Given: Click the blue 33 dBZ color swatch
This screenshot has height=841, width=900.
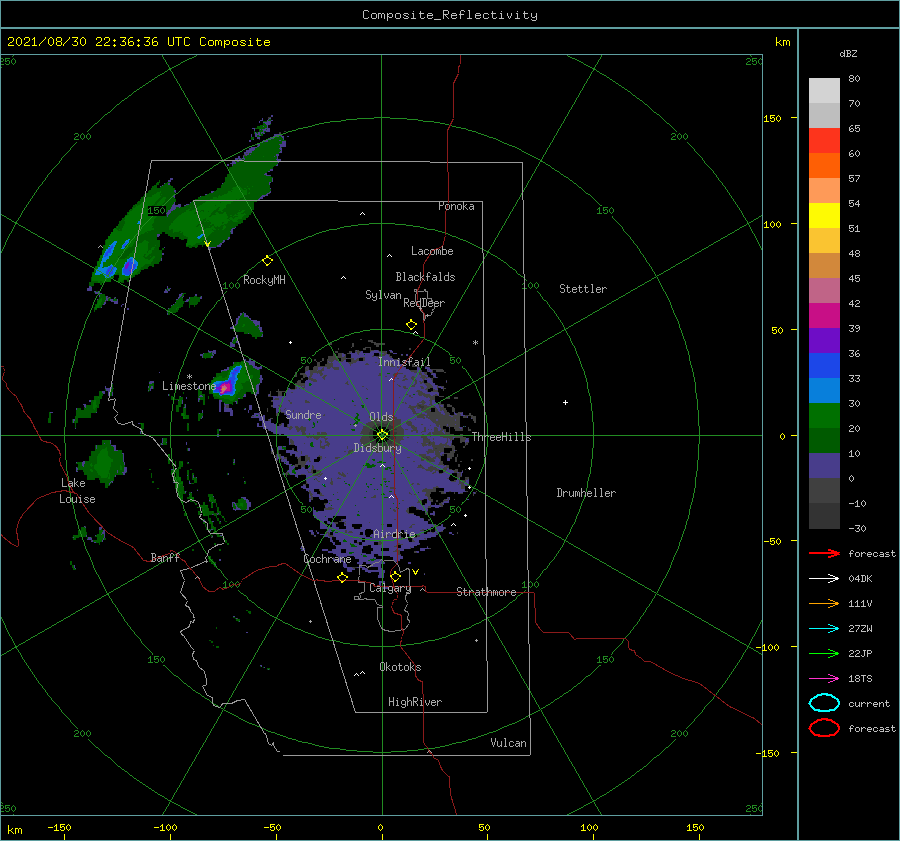Looking at the screenshot, I should pos(824,366).
